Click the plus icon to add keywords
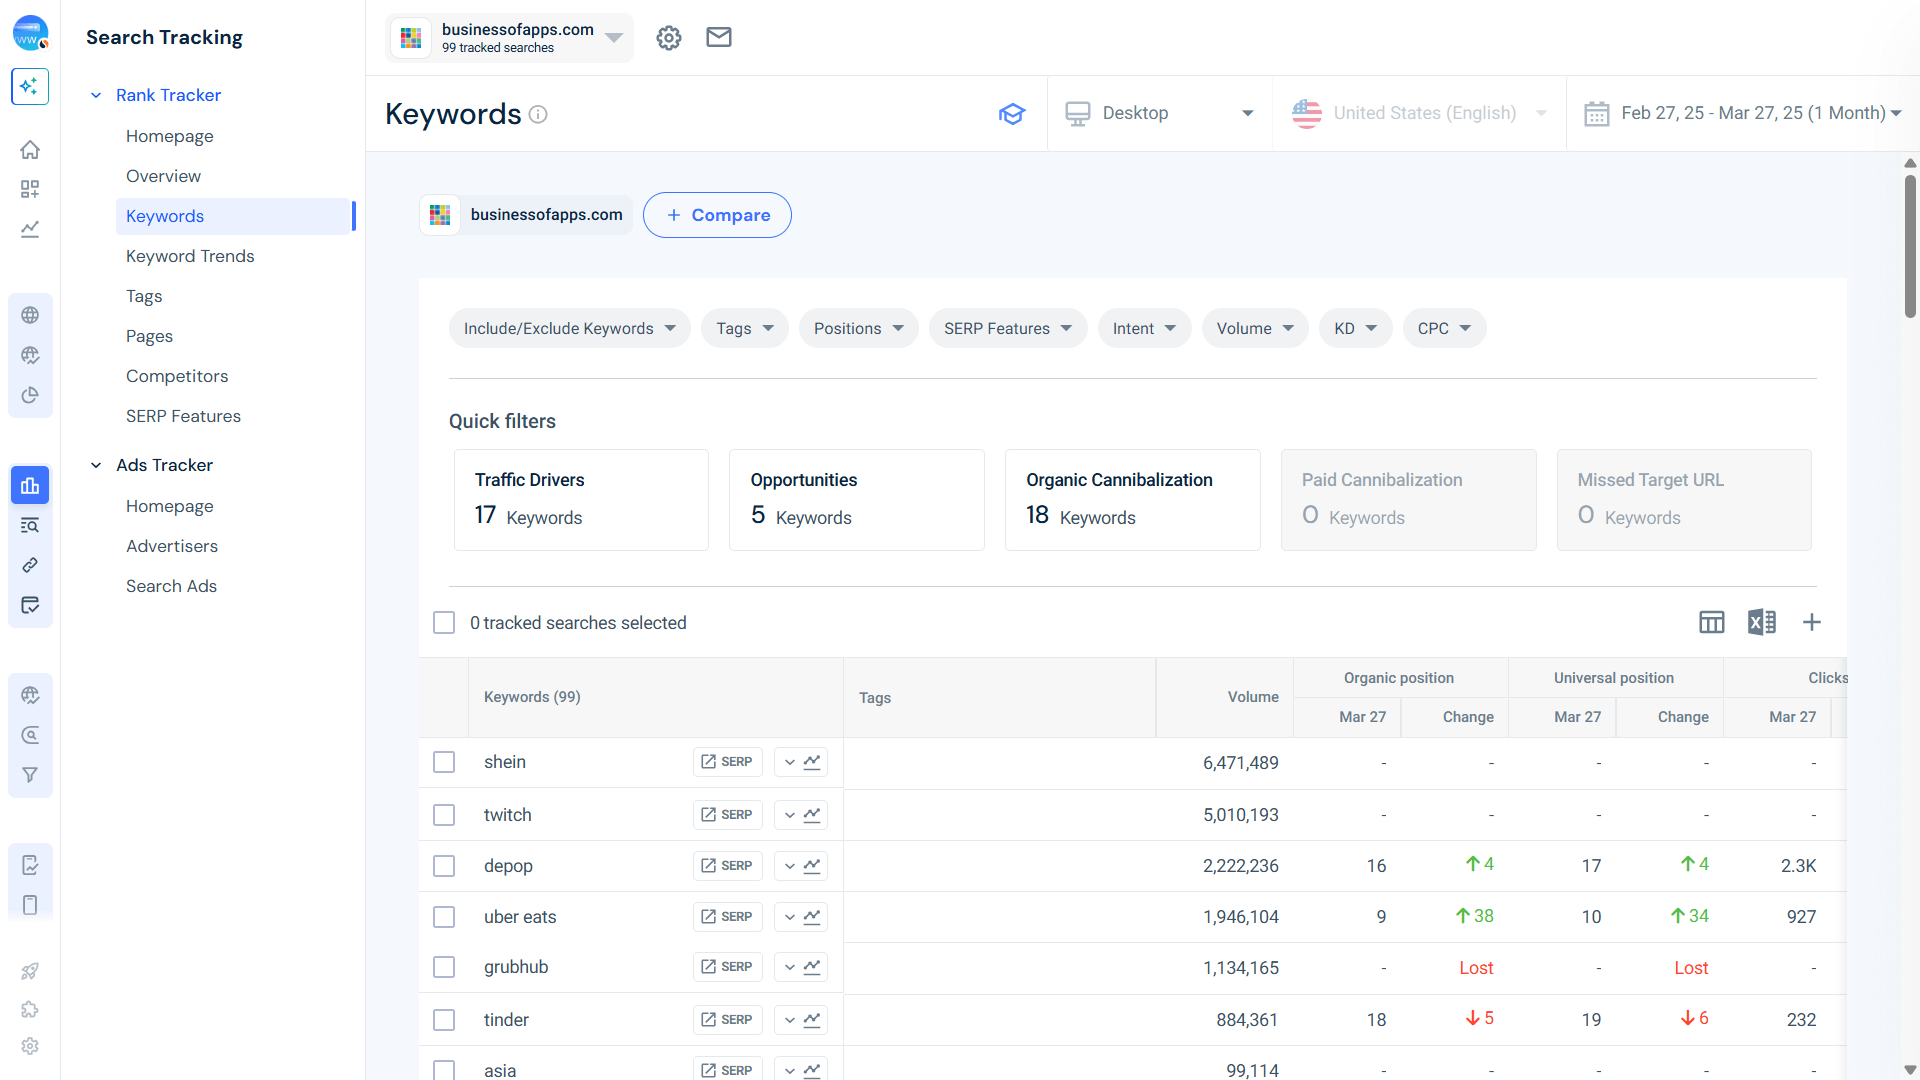This screenshot has height=1080, width=1920. click(x=1811, y=622)
